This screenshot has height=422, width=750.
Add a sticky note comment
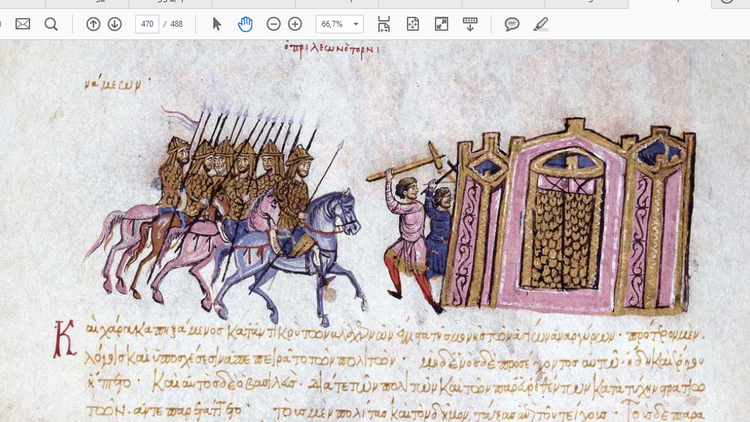[512, 24]
